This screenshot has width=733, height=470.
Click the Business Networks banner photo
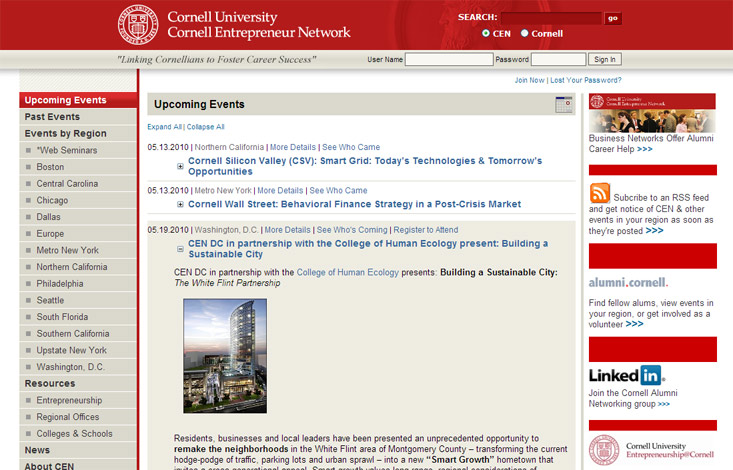(x=652, y=113)
